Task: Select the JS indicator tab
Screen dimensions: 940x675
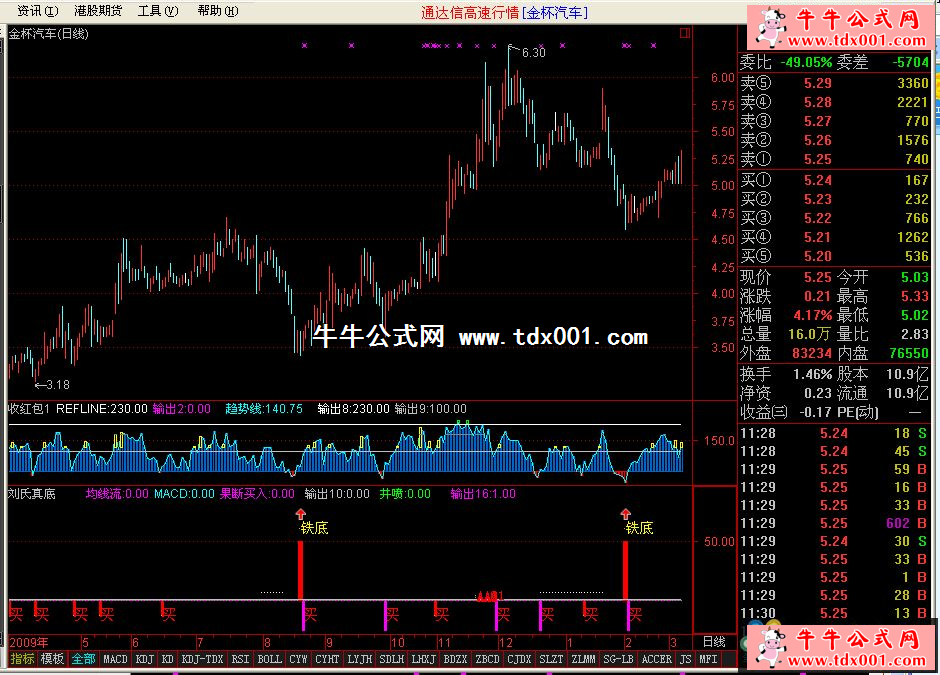Action: (685, 659)
